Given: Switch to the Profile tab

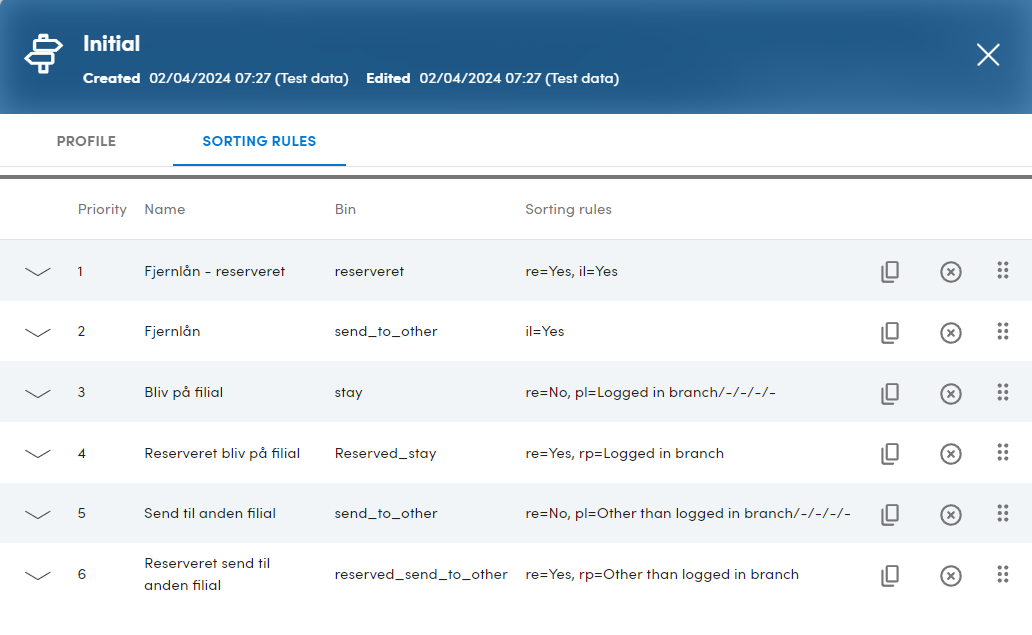Looking at the screenshot, I should coord(86,141).
